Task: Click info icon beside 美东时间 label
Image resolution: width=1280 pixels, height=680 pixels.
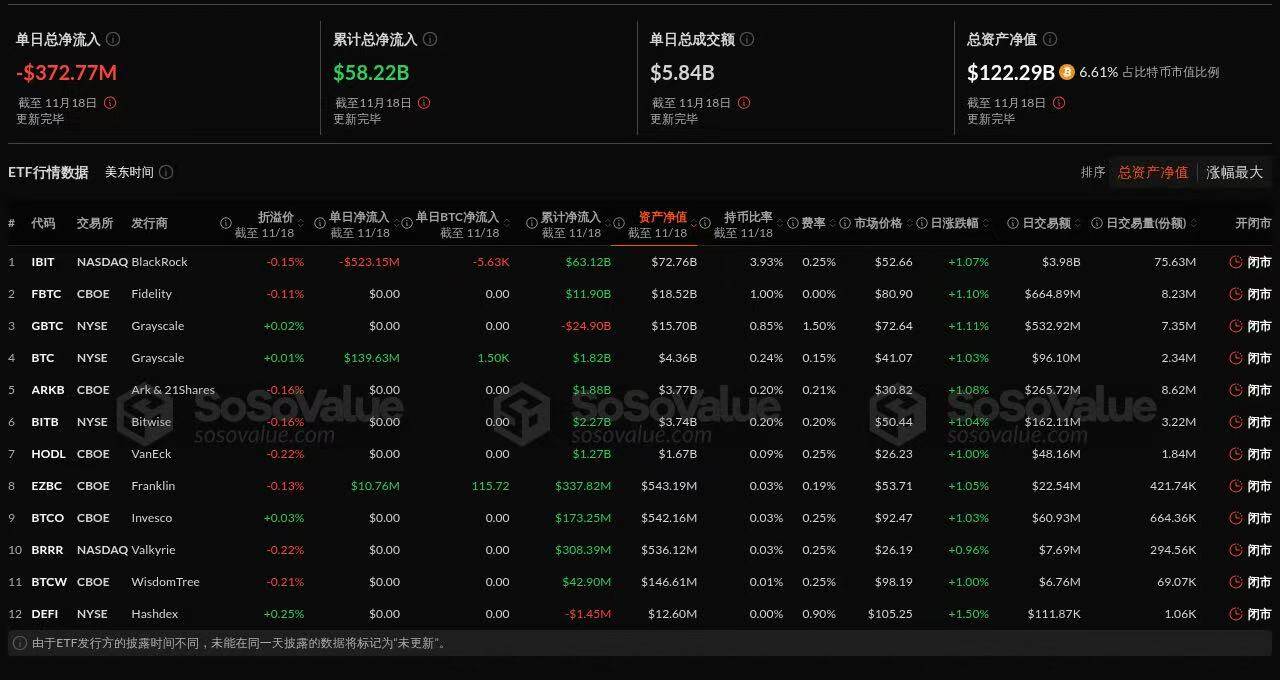Action: [166, 172]
